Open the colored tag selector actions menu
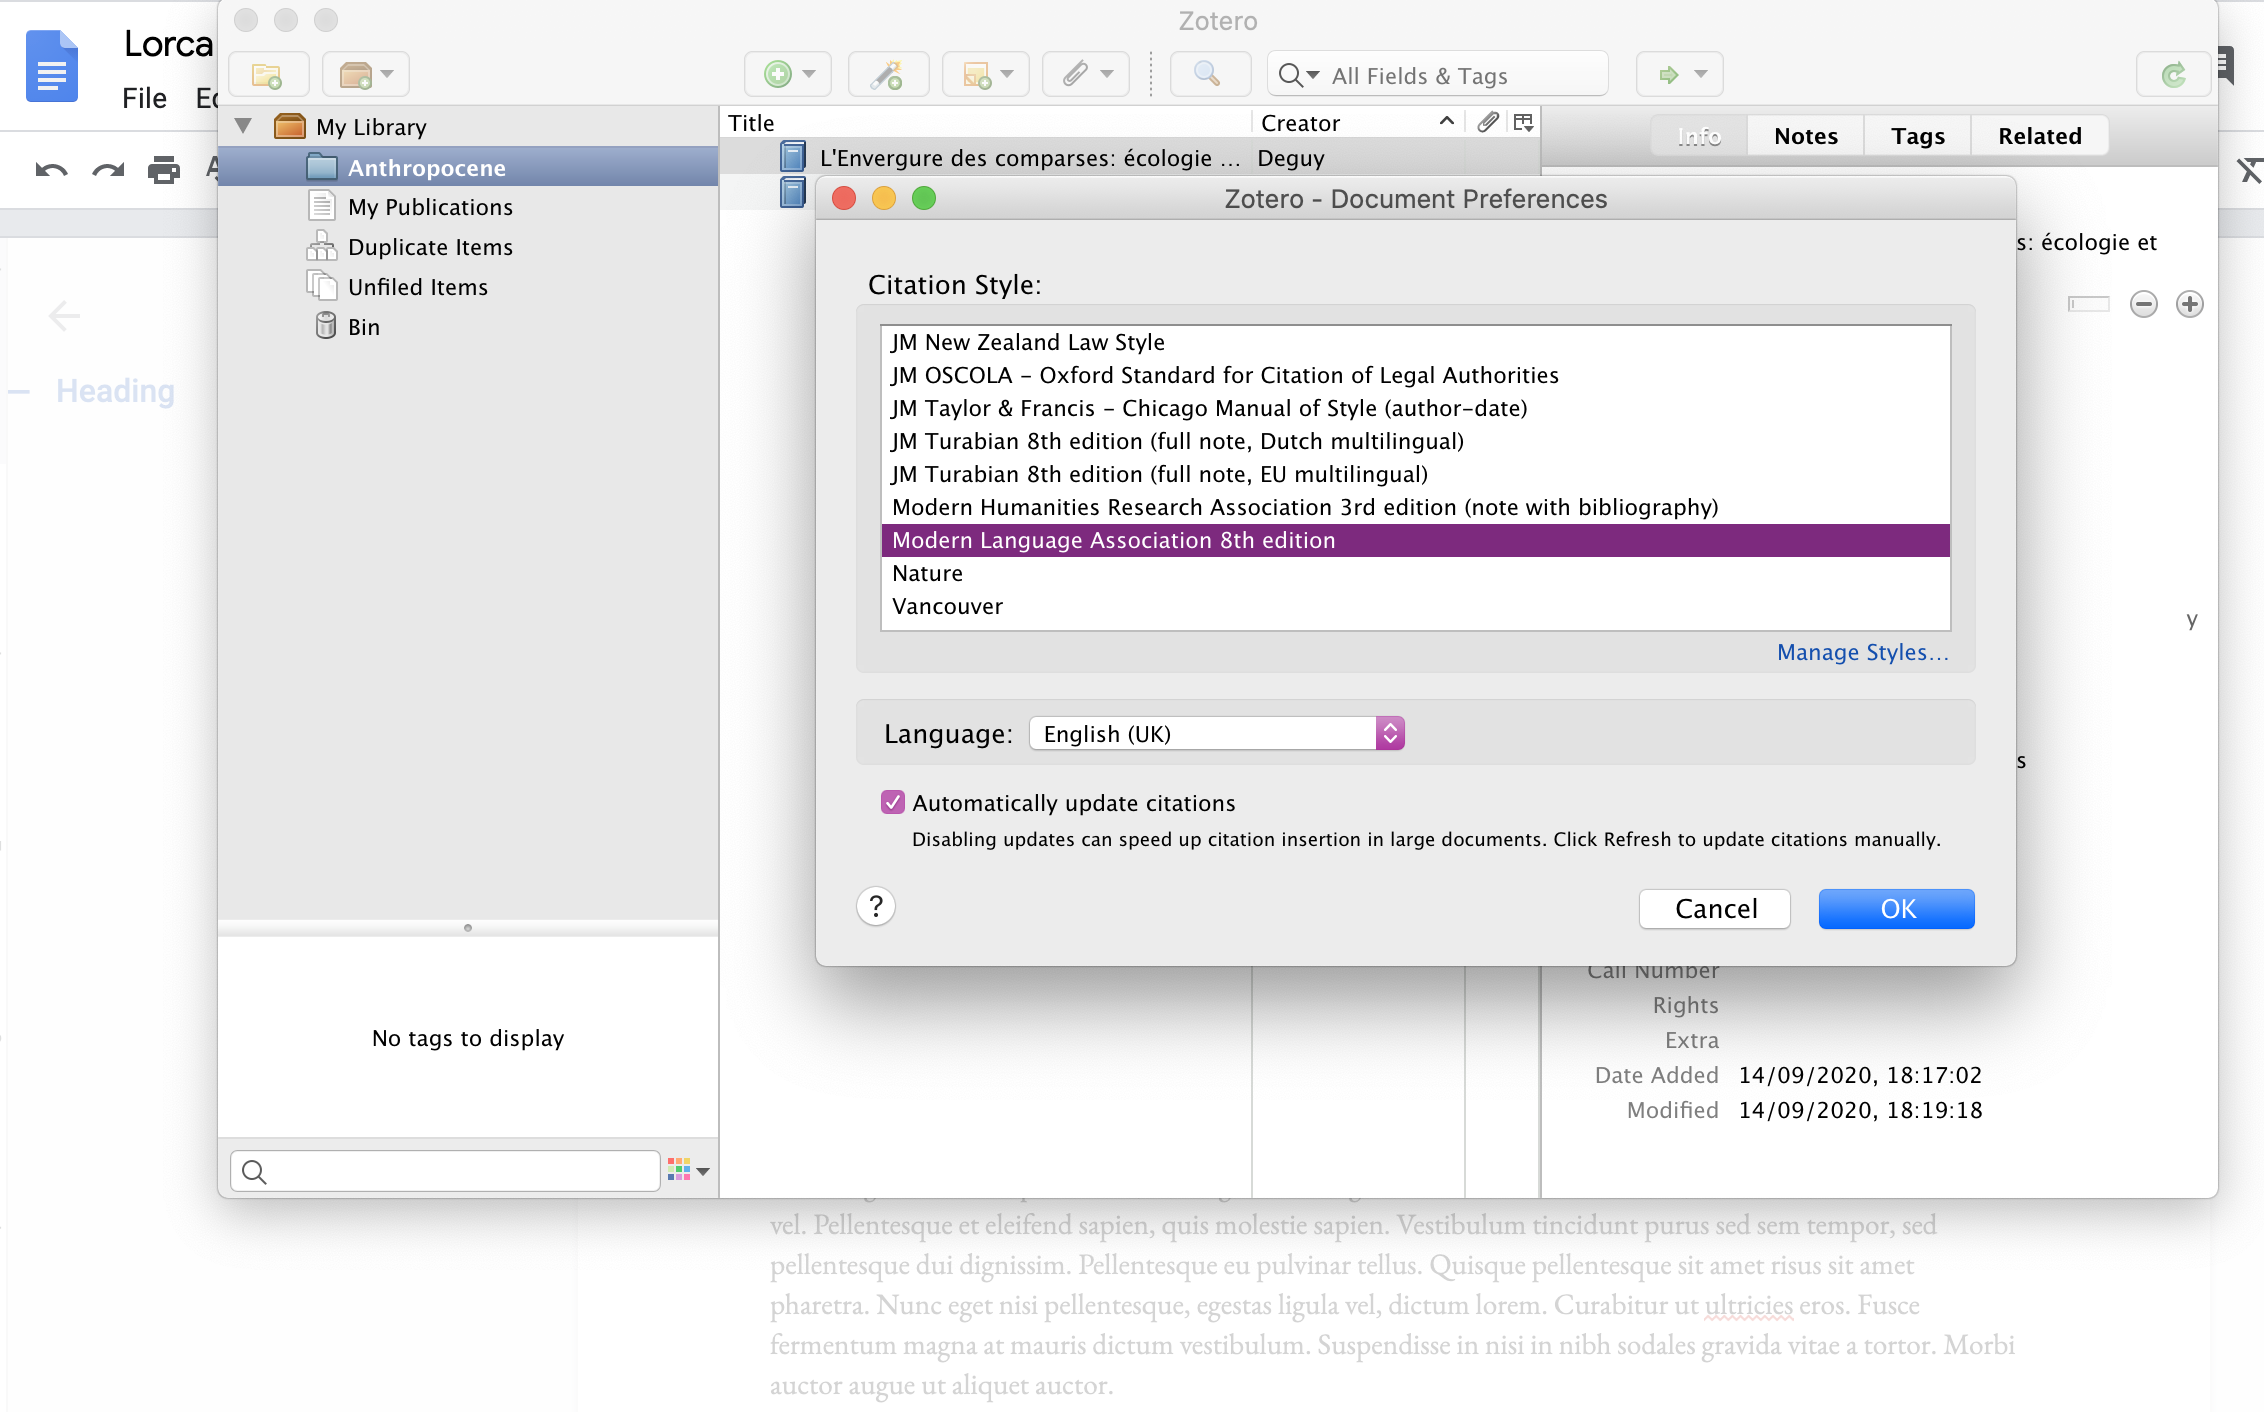The image size is (2264, 1412). click(x=688, y=1170)
